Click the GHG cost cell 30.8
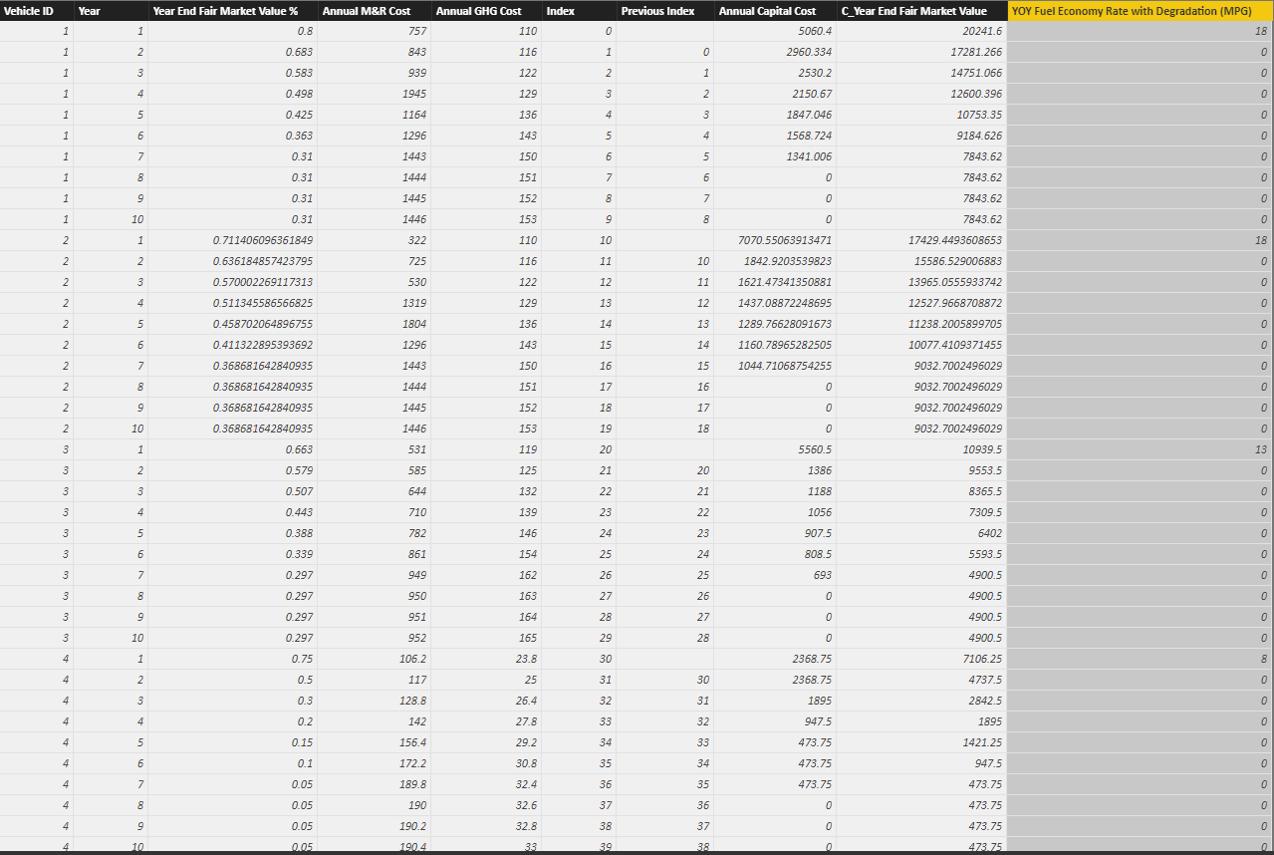This screenshot has width=1274, height=855. tap(486, 764)
